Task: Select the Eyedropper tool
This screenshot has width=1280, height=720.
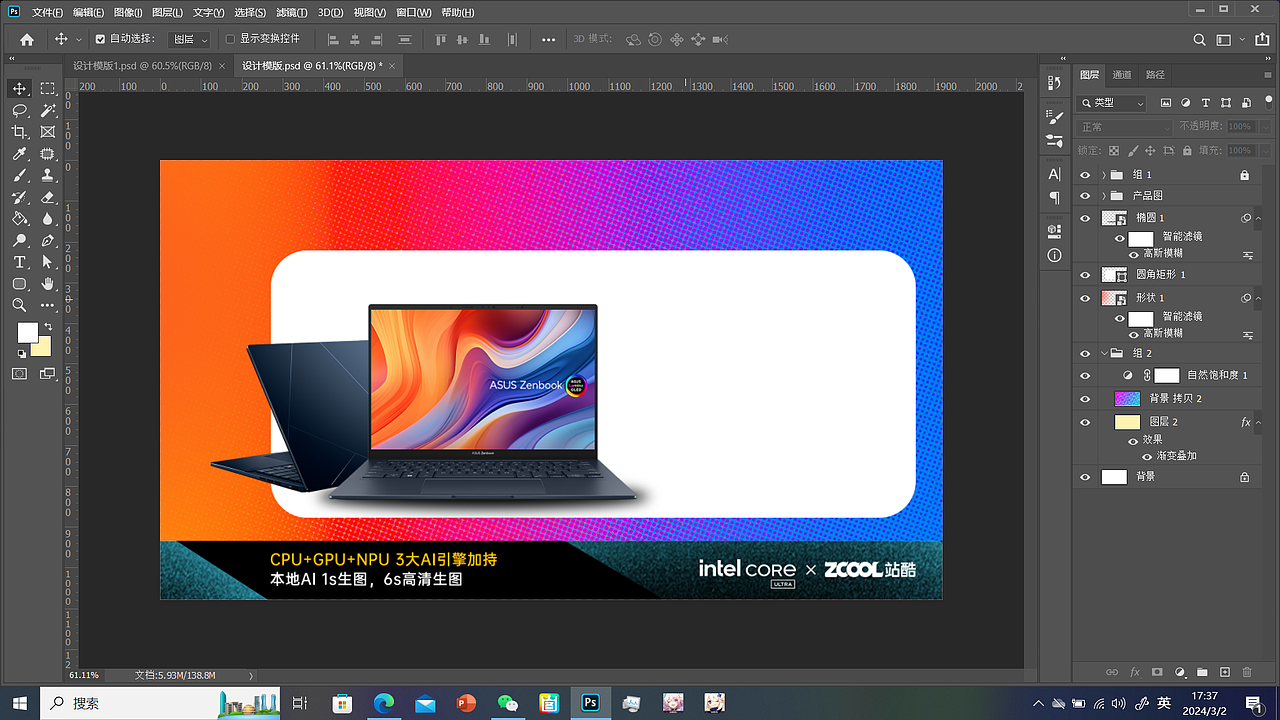Action: [x=19, y=154]
